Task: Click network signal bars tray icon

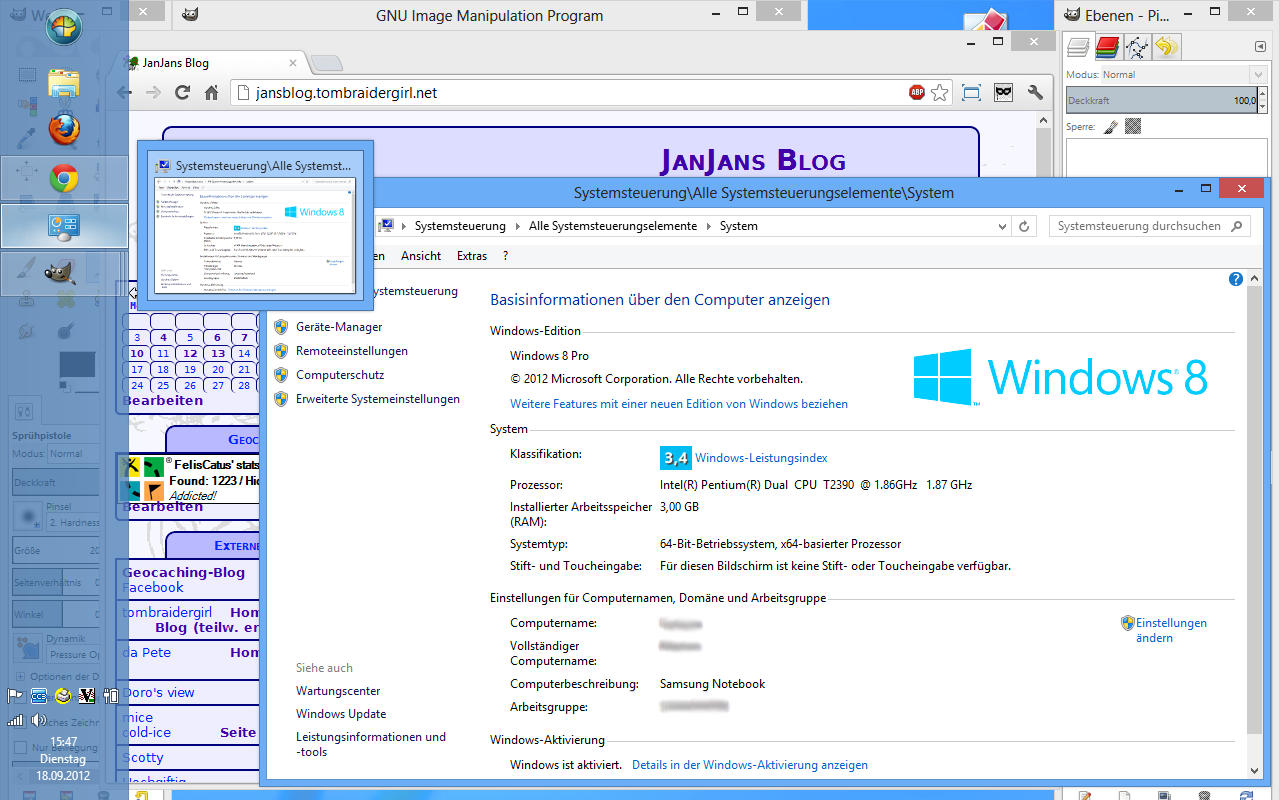Action: [16, 719]
